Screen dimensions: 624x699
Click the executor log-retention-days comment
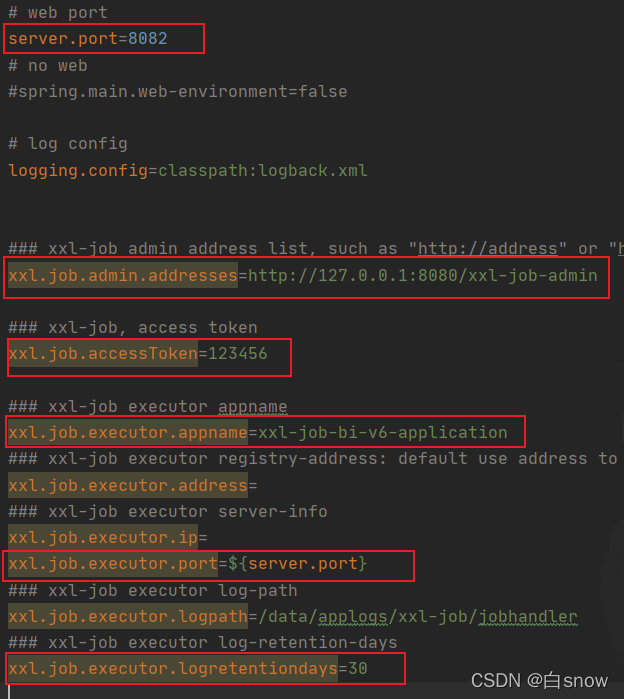(x=203, y=643)
